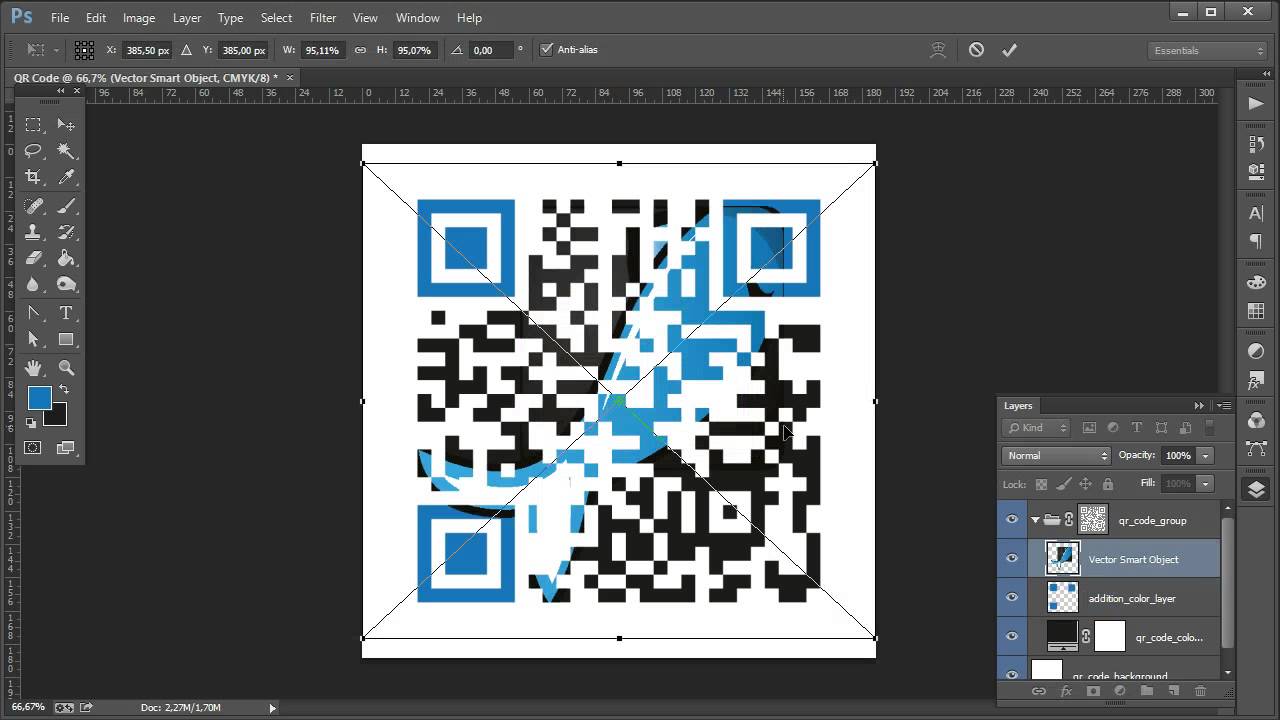The image size is (1280, 720).
Task: Toggle maintain aspect ratio link icon
Action: [x=360, y=50]
